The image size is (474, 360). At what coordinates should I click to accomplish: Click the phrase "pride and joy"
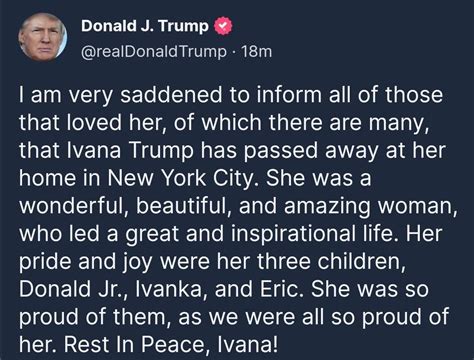(86, 261)
